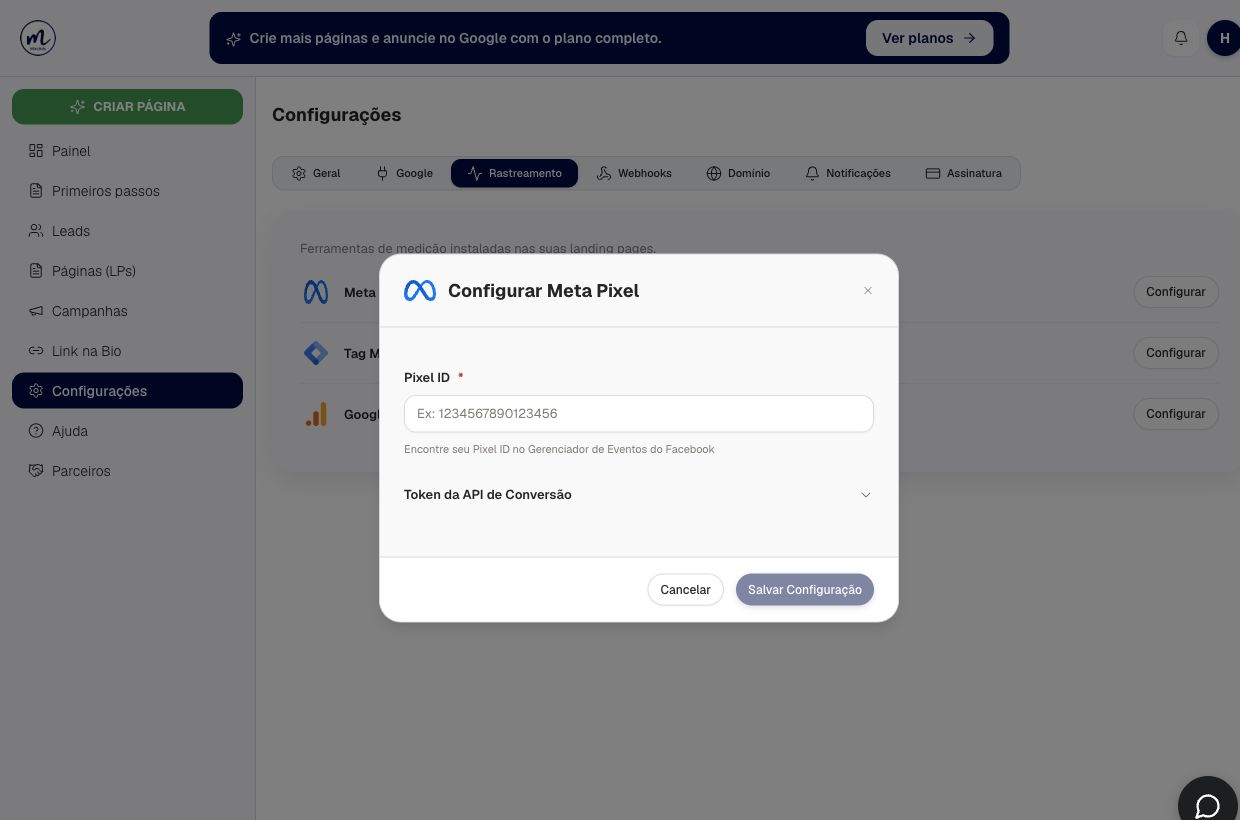Open the notifications bell in the header

pyautogui.click(x=1181, y=38)
